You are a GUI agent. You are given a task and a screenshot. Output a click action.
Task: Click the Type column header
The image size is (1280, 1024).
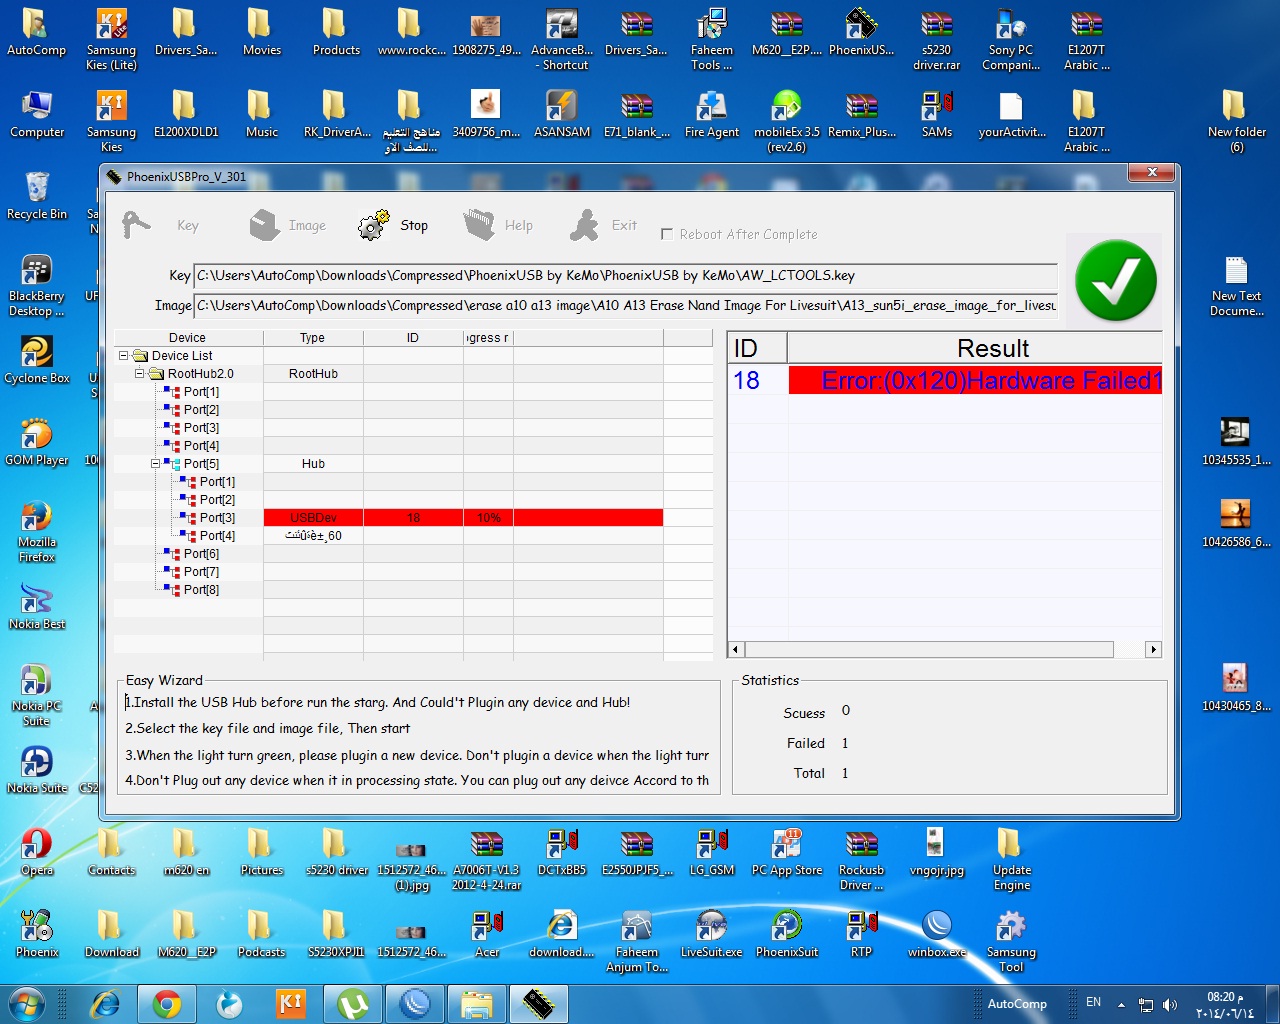[x=313, y=338]
